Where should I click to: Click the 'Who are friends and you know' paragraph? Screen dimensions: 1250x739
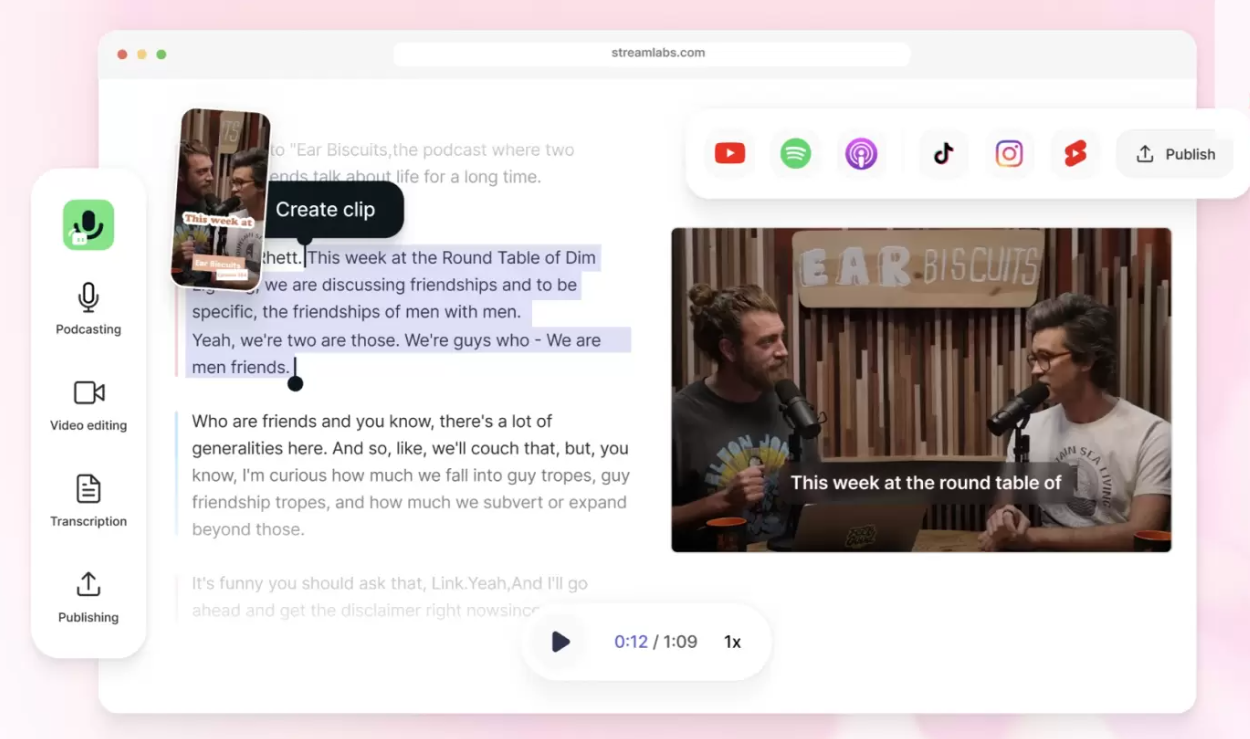pos(410,475)
